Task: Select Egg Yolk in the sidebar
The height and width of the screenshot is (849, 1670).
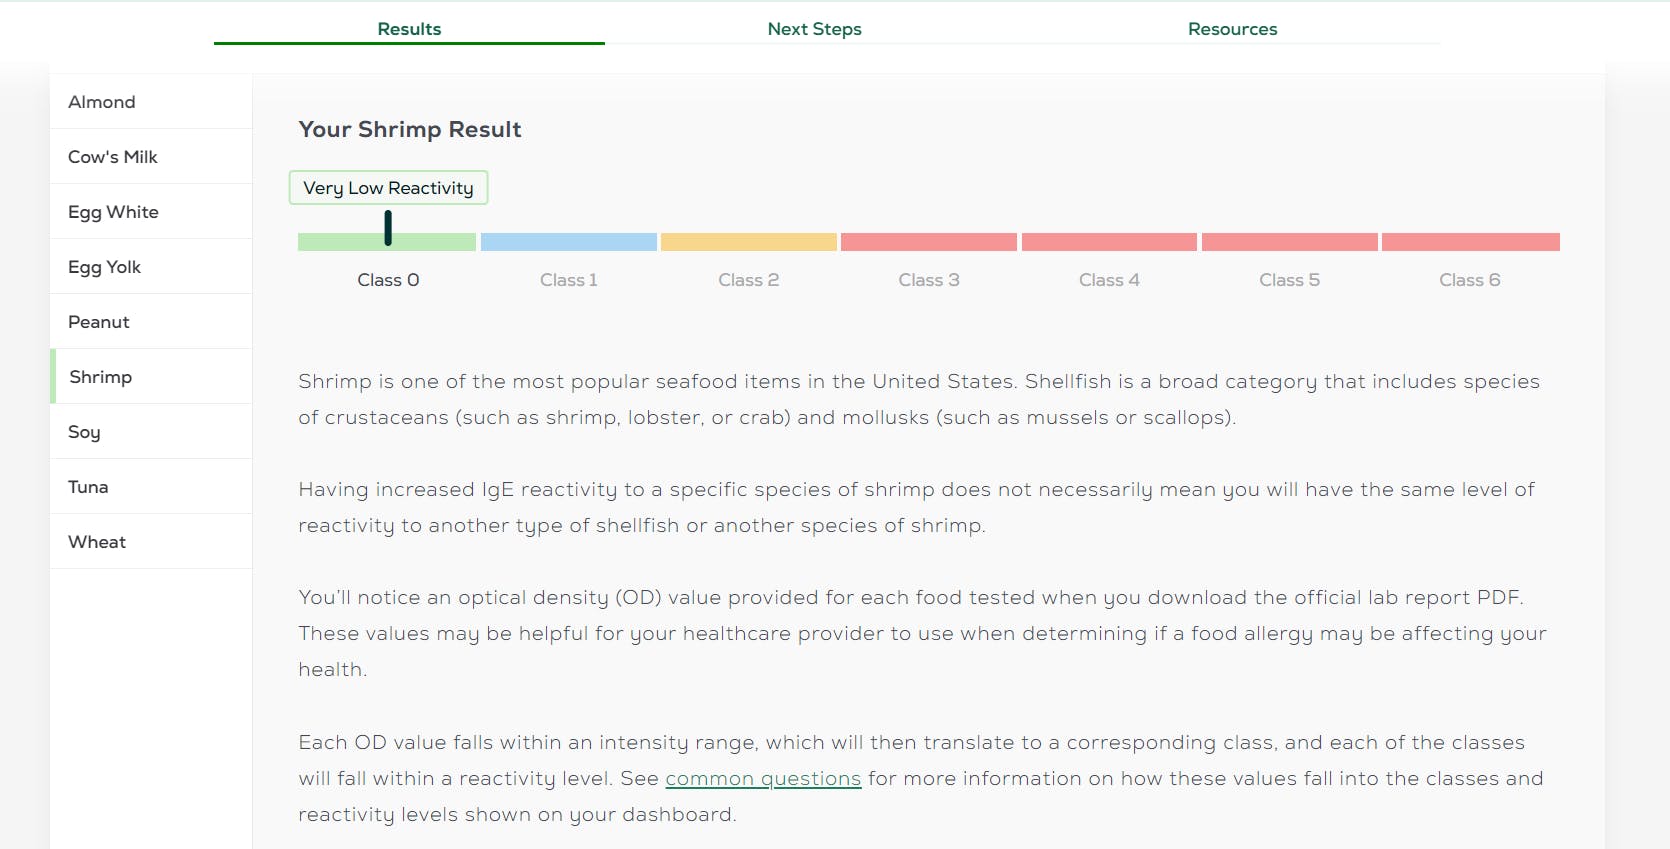Action: pyautogui.click(x=105, y=267)
